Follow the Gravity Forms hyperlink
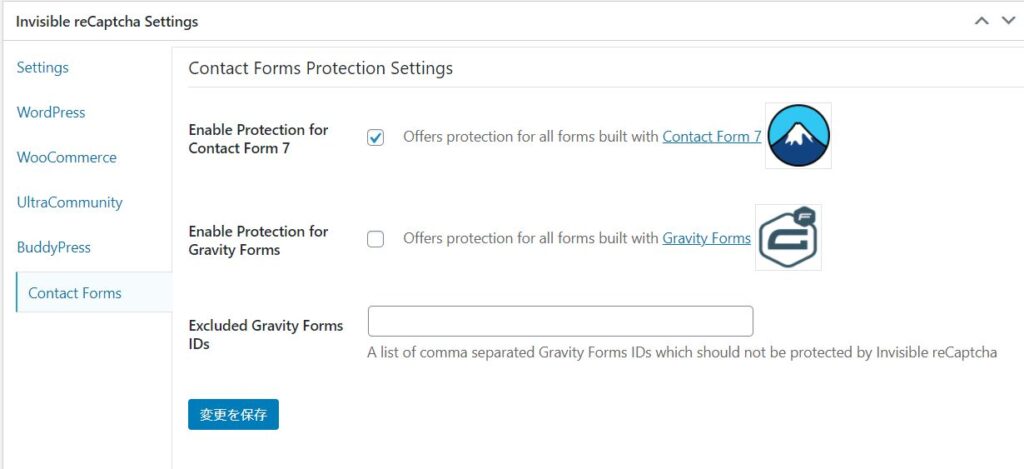 point(706,239)
